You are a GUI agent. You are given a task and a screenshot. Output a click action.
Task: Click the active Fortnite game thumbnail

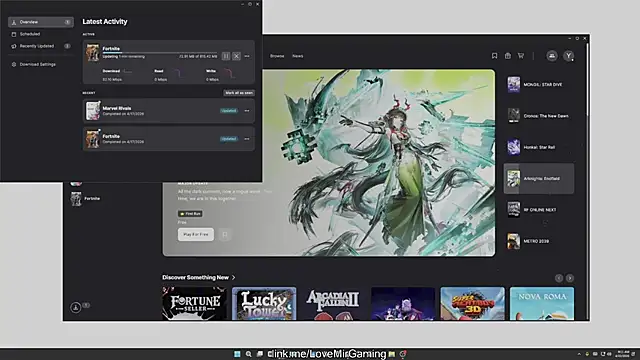[x=93, y=53]
